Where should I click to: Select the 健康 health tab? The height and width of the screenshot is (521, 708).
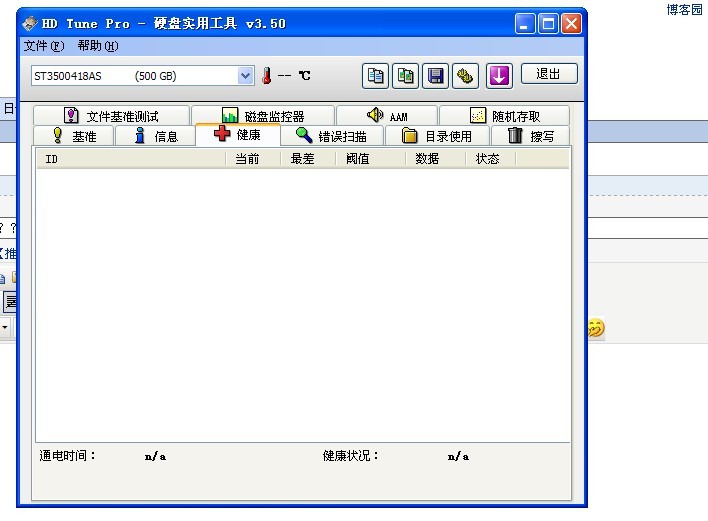238,134
